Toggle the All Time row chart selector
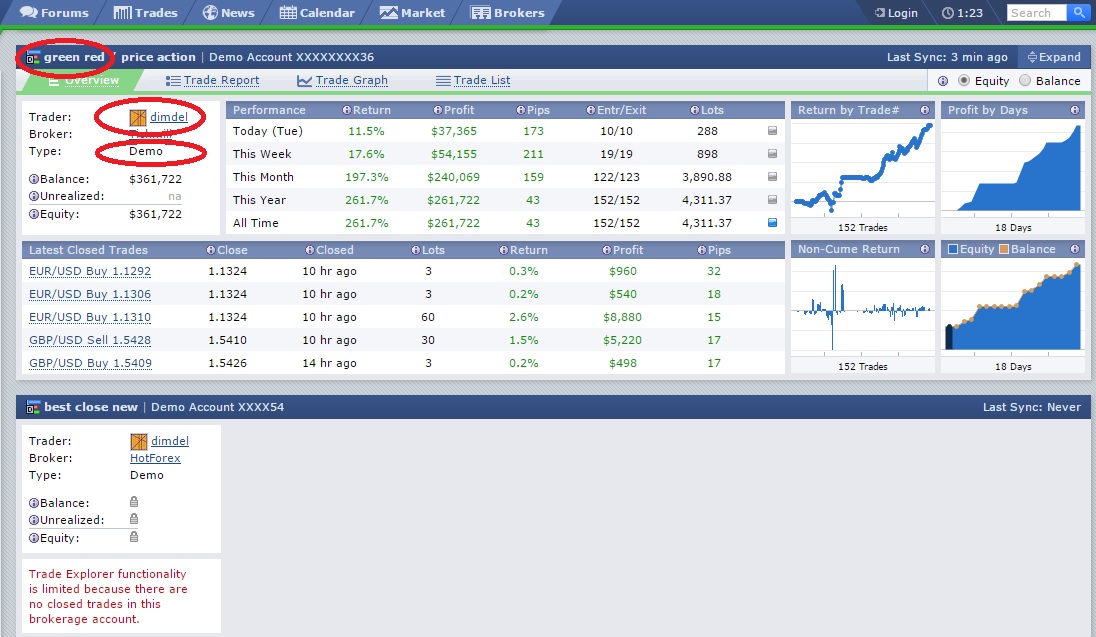 tap(772, 223)
